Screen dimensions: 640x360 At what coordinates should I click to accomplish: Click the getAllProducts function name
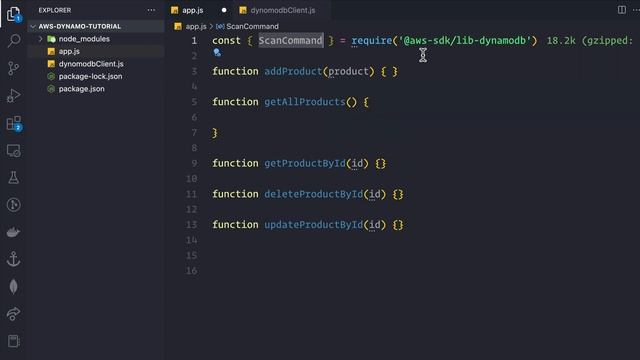click(x=304, y=102)
